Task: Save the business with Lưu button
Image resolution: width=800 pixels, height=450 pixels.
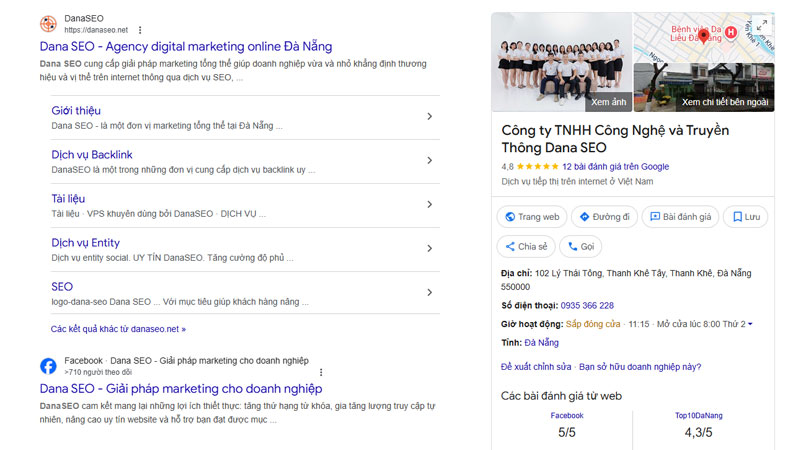Action: tap(745, 216)
